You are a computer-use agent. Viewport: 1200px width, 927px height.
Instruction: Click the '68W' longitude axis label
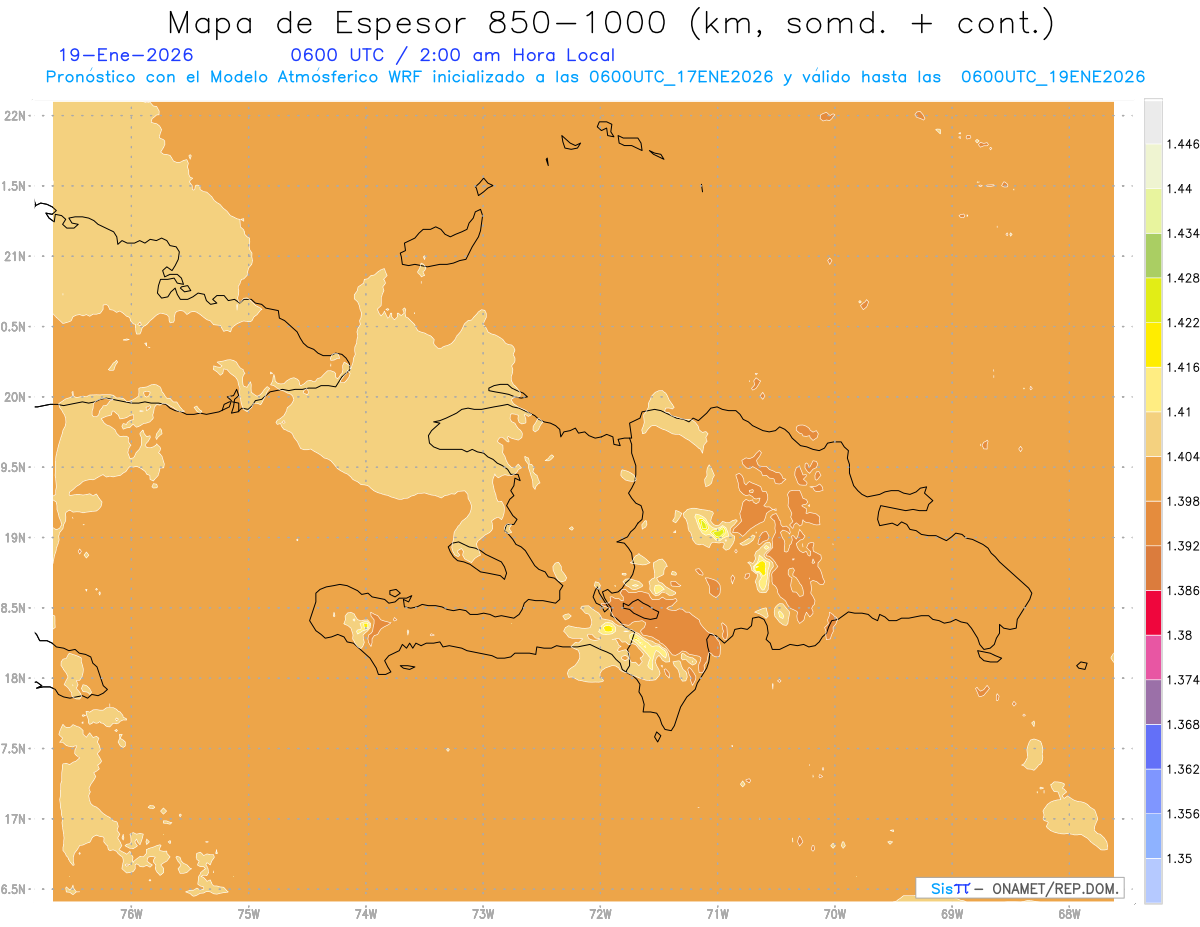click(1069, 915)
